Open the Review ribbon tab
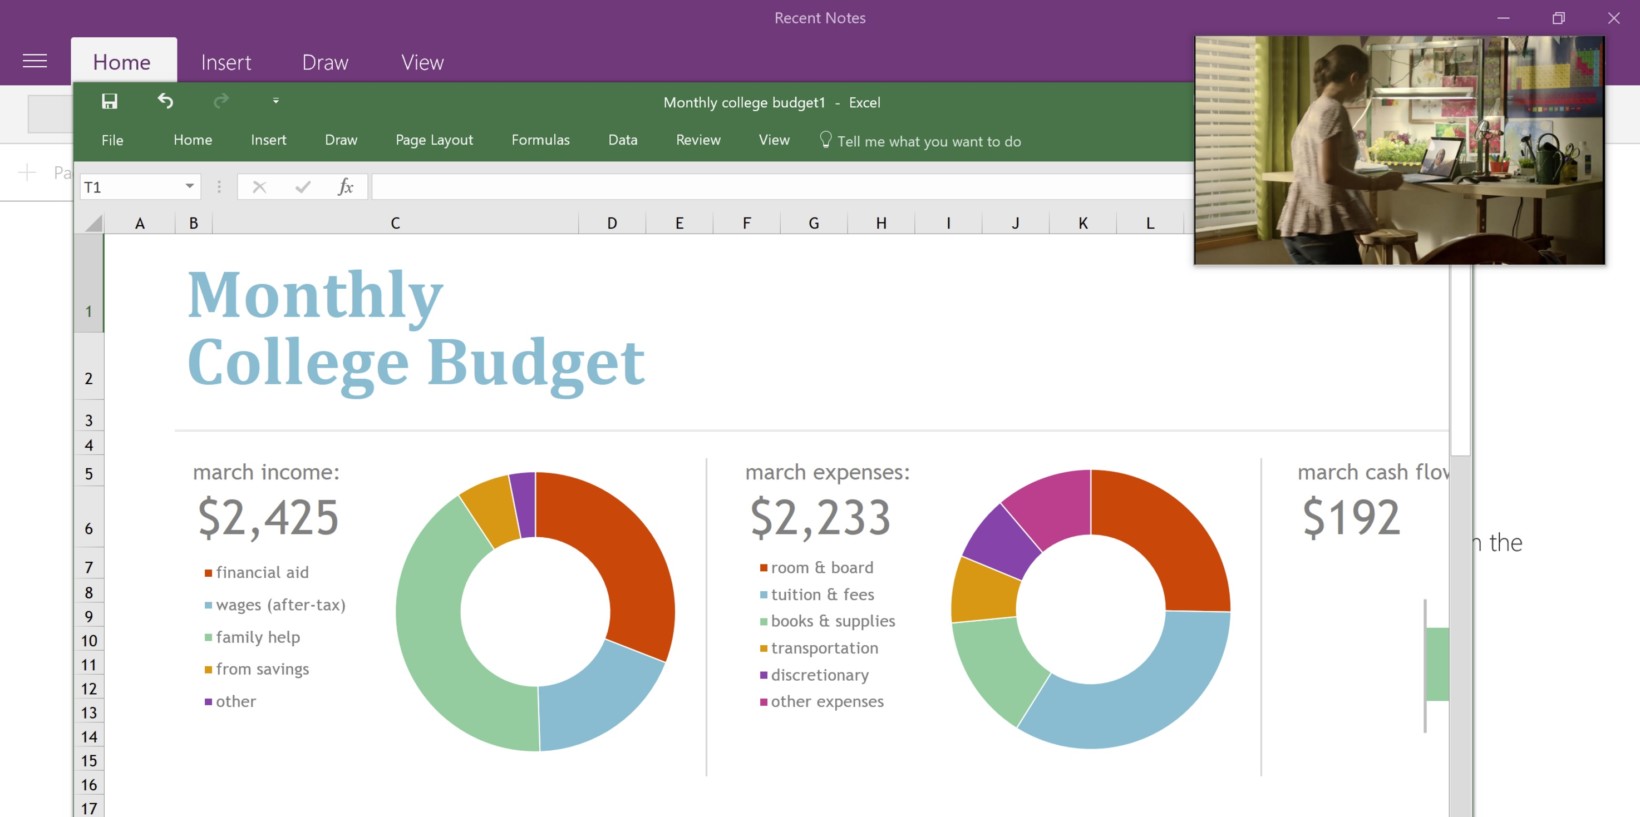The image size is (1640, 817). pyautogui.click(x=698, y=140)
